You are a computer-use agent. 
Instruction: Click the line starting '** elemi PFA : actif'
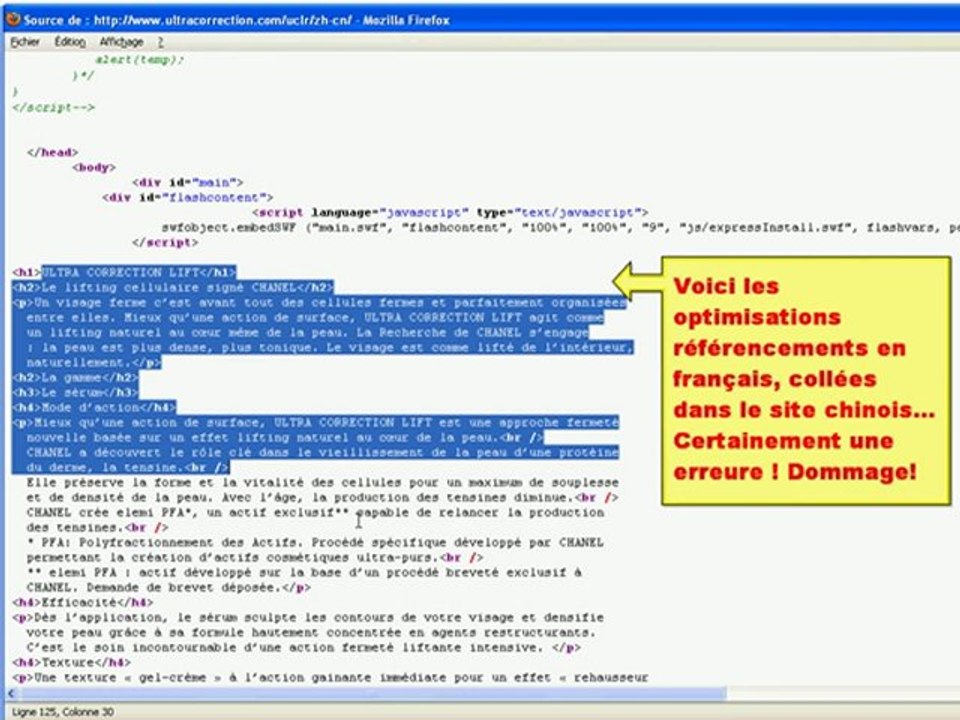coord(304,572)
